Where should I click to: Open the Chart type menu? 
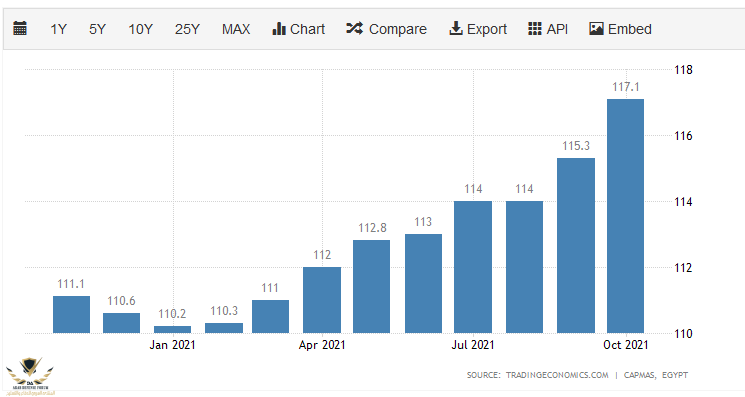tap(298, 29)
